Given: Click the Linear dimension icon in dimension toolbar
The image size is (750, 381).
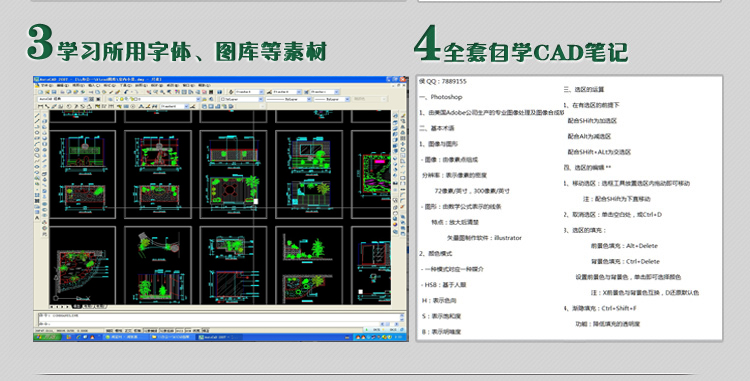Looking at the screenshot, I should pos(40,106).
